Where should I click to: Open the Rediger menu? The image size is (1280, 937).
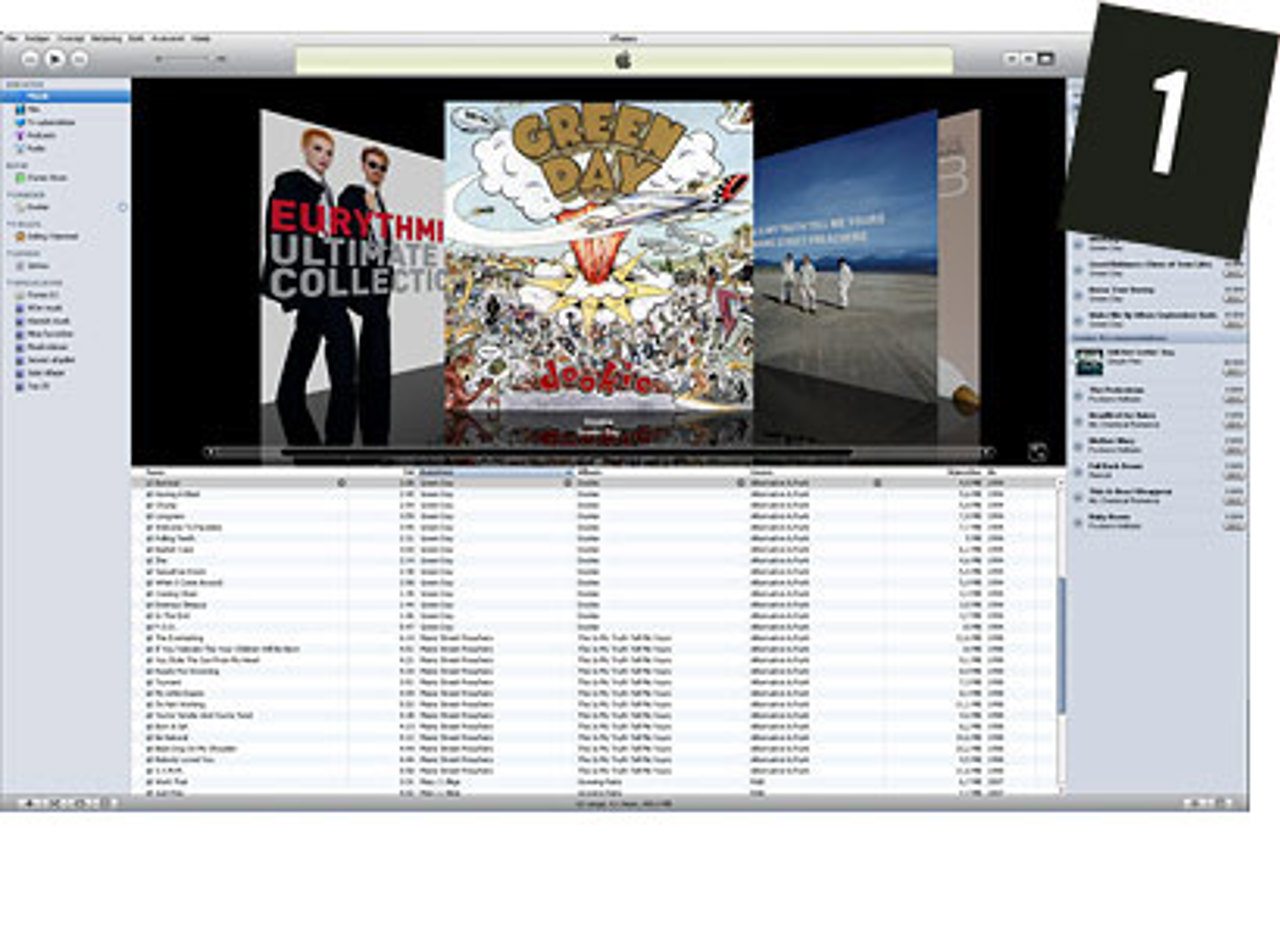[x=37, y=38]
